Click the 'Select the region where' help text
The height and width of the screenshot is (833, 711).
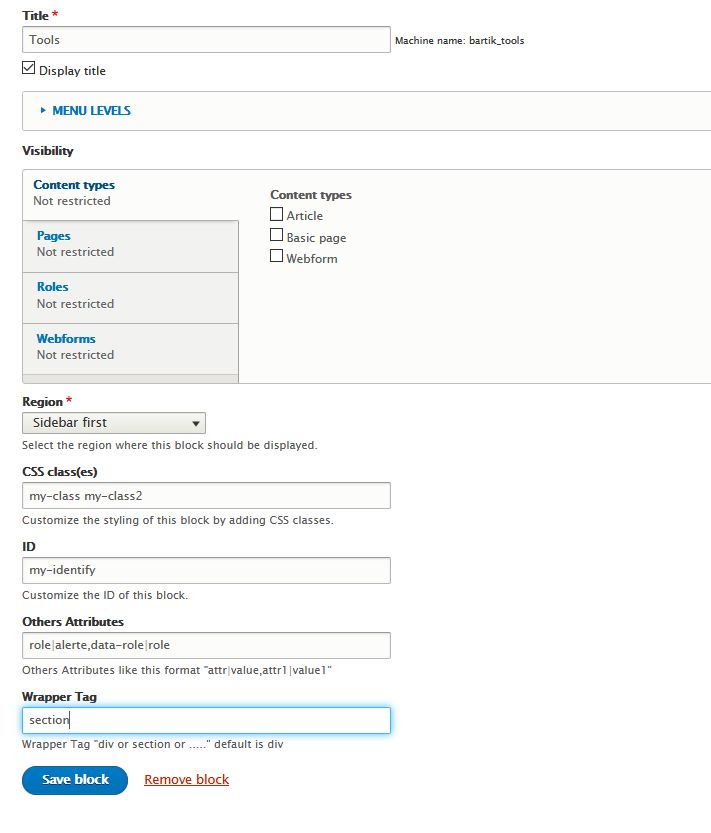(170, 445)
